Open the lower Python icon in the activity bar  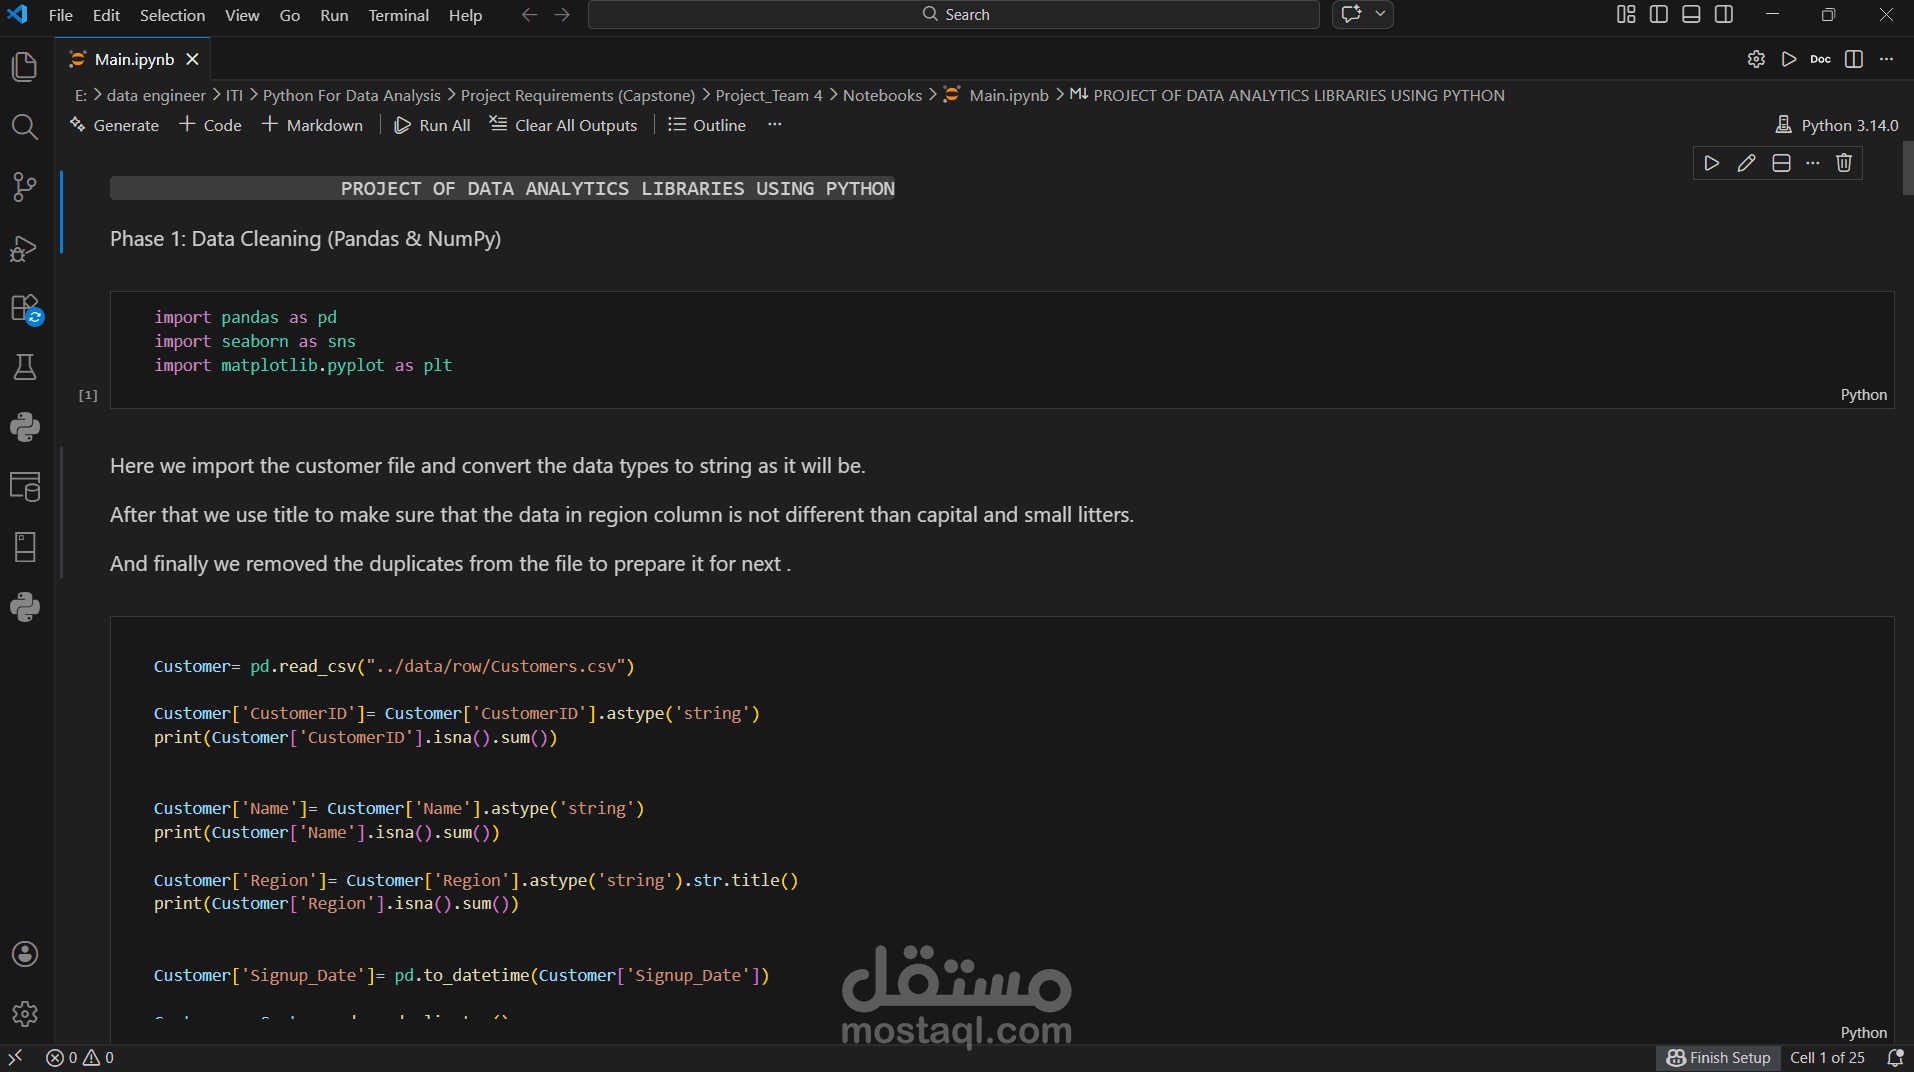pos(25,607)
